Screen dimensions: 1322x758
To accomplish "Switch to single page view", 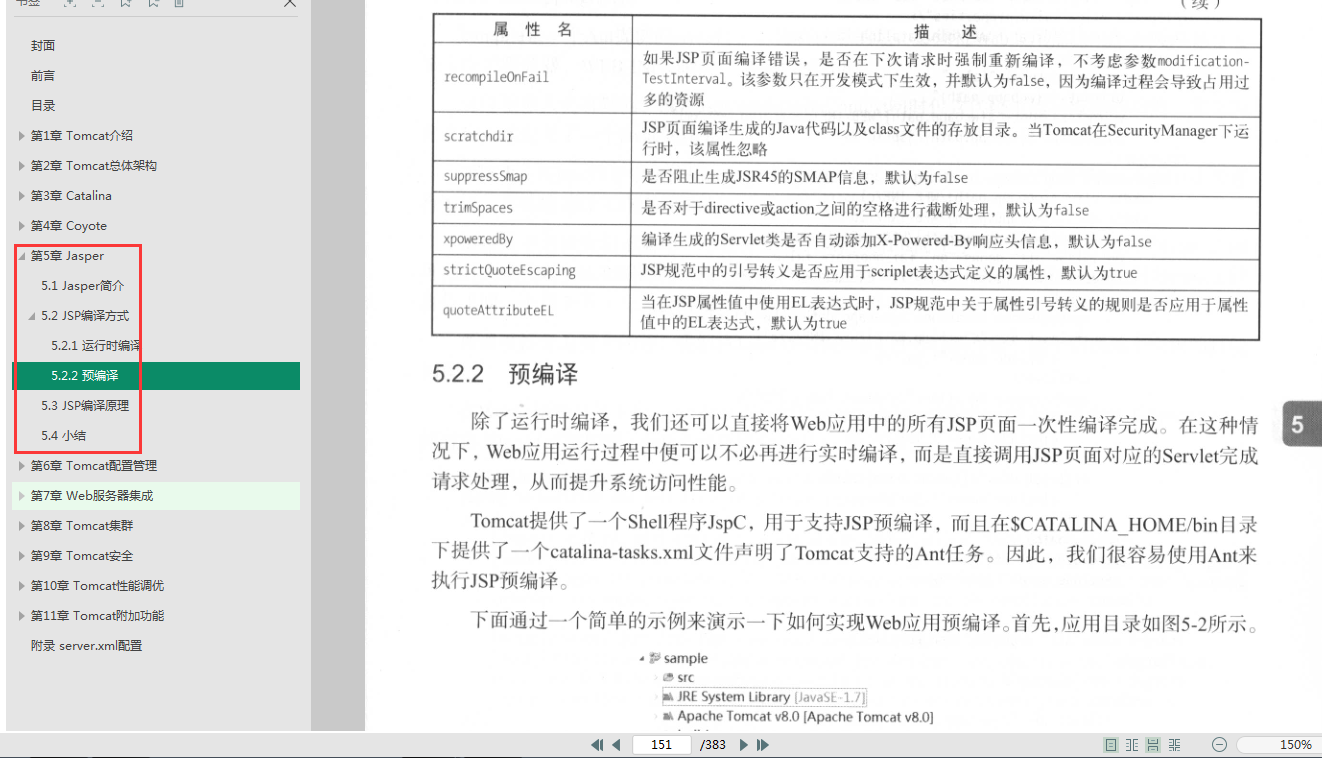I will (x=1111, y=745).
